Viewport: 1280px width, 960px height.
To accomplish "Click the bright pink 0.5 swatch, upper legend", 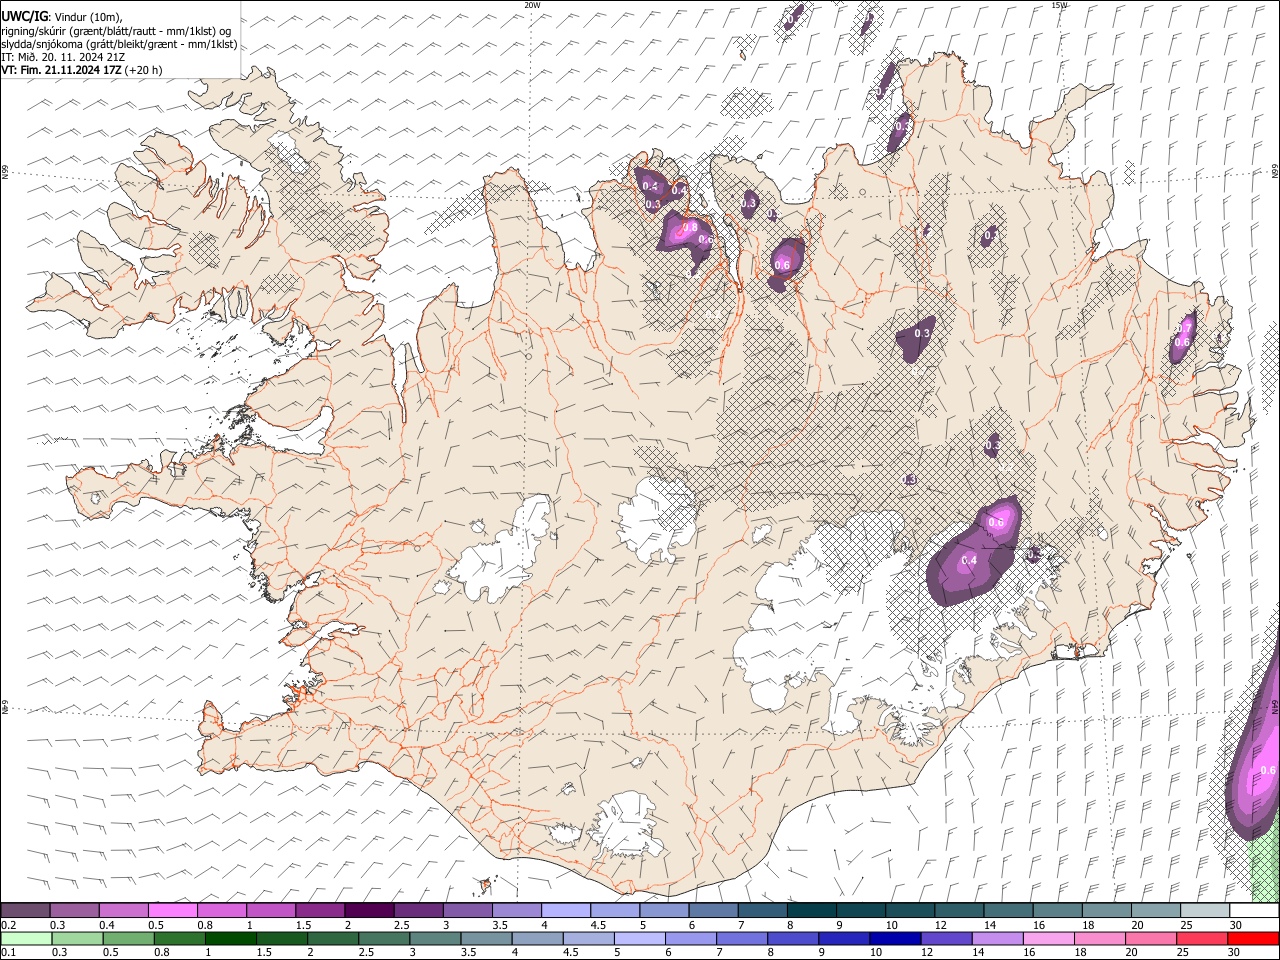I will coord(173,910).
